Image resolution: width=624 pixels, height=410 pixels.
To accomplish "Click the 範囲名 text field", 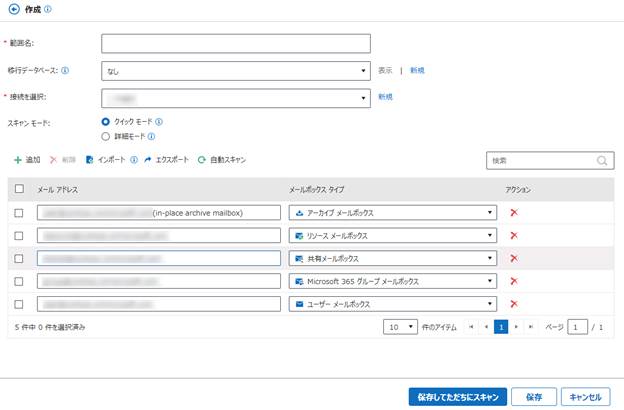I will 236,43.
